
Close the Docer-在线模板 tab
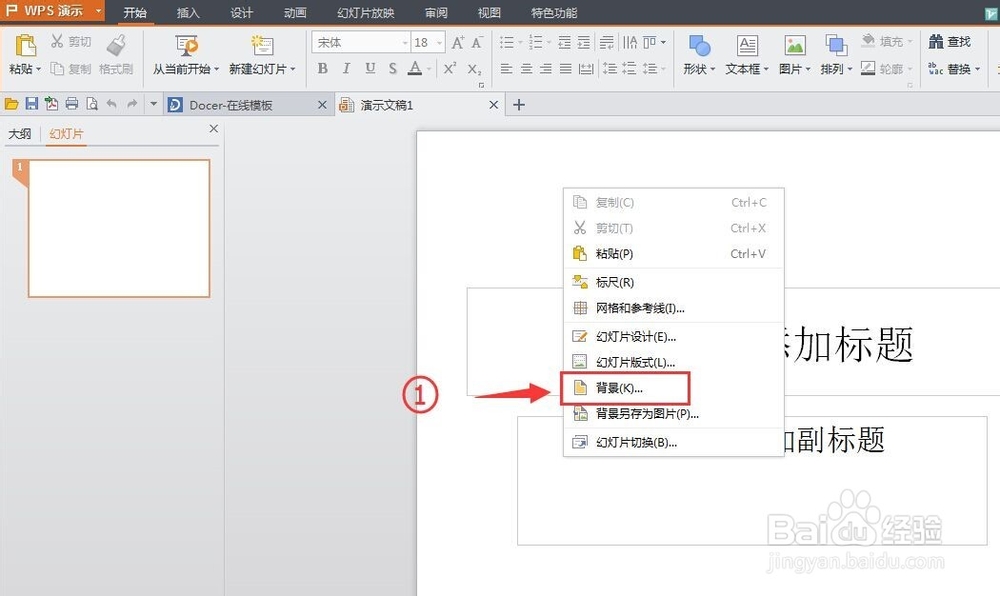tap(323, 105)
